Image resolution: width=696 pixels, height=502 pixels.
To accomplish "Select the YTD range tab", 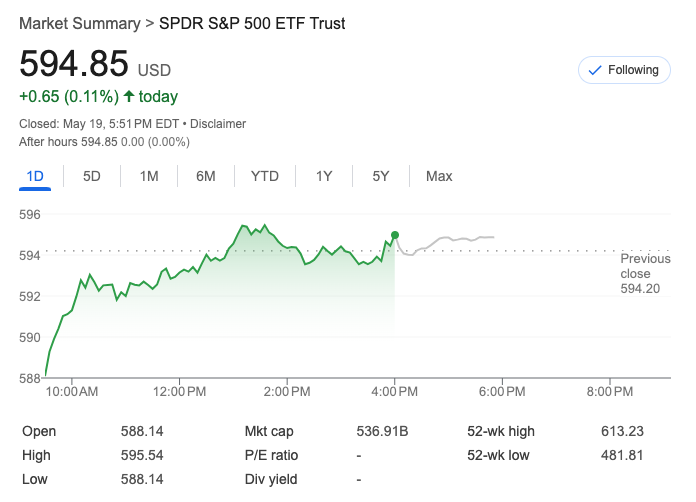I will coord(264,176).
